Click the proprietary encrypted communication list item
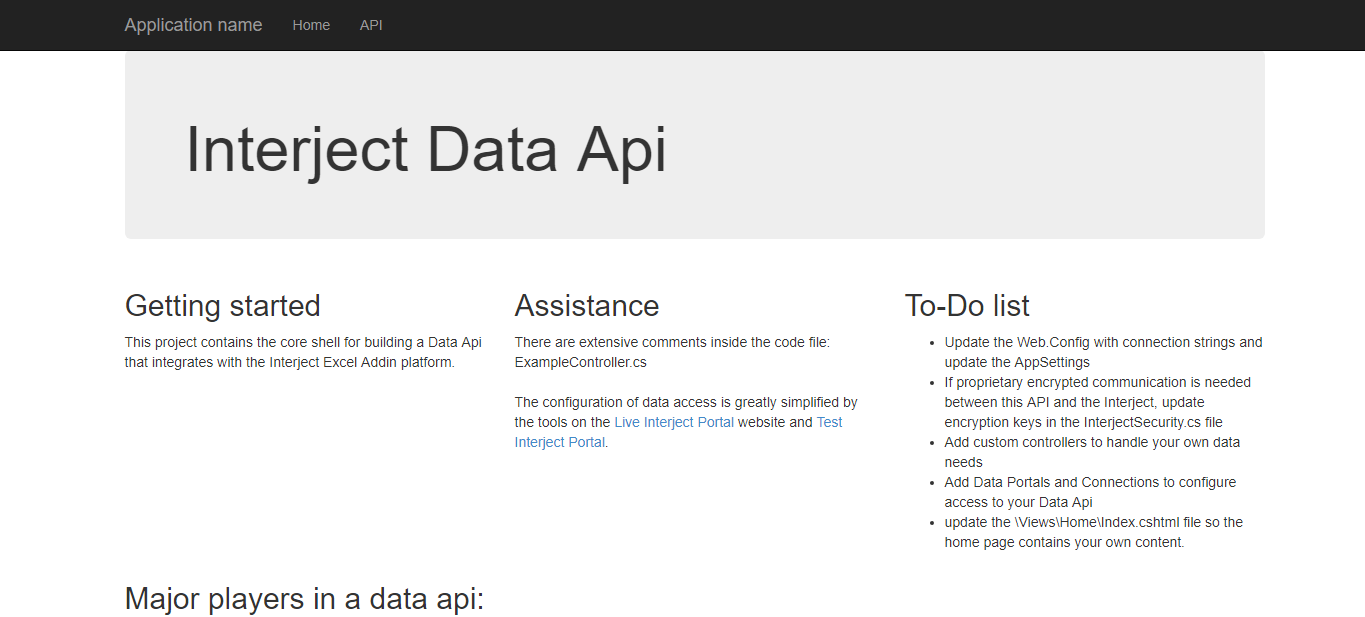This screenshot has height=617, width=1365. click(x=1097, y=402)
